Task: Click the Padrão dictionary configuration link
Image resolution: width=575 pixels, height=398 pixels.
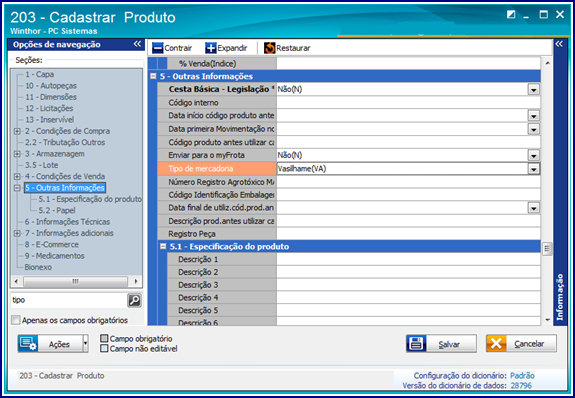Action: [522, 376]
